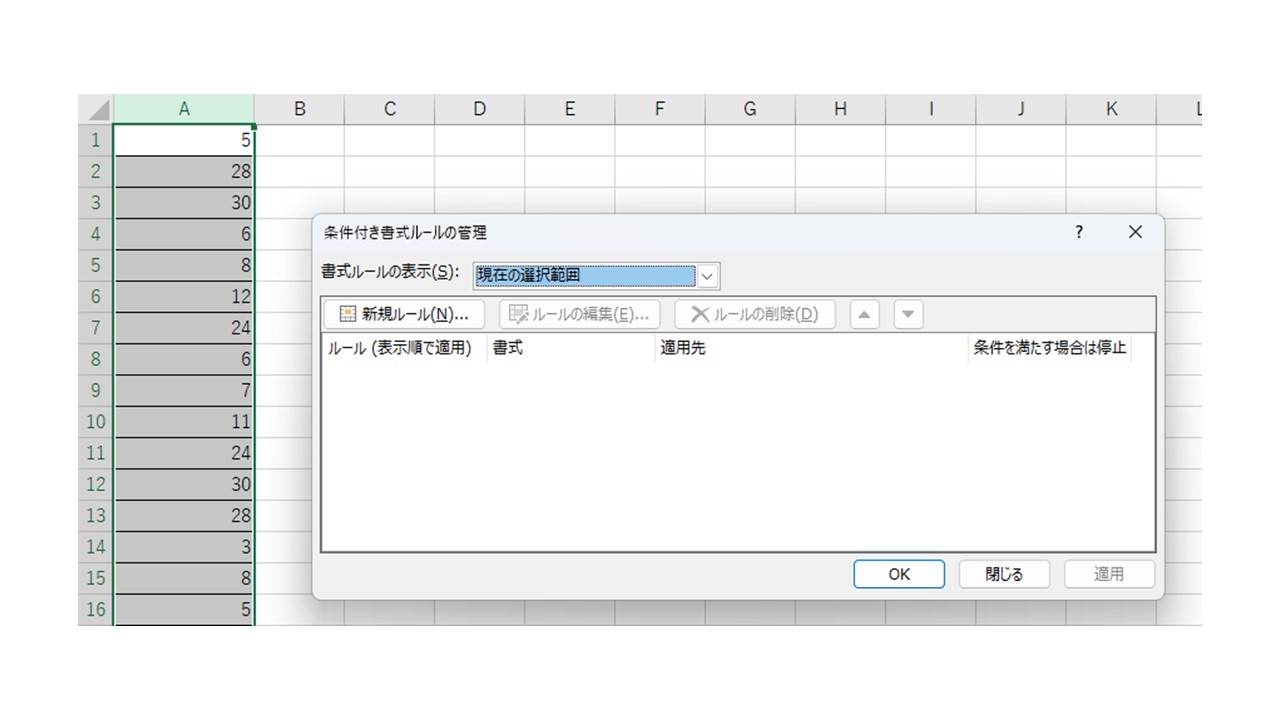Select row 8 header
The width and height of the screenshot is (1280, 720).
pyautogui.click(x=96, y=359)
